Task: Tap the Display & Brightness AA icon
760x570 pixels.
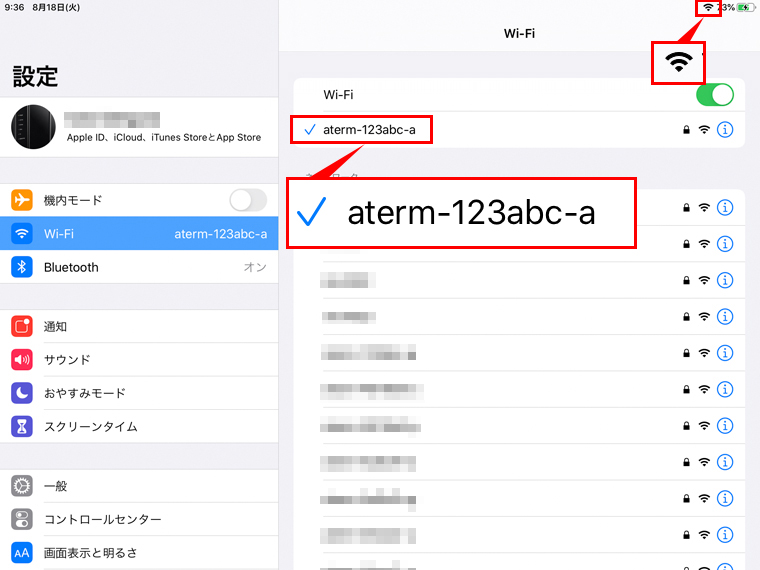Action: (x=22, y=552)
